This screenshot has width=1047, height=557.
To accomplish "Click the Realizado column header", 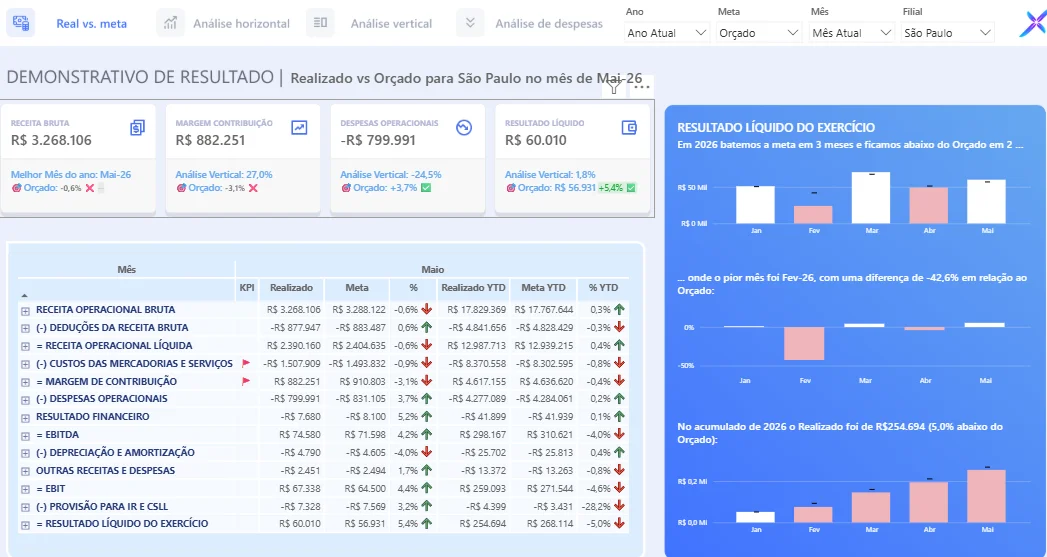I will pos(291,288).
